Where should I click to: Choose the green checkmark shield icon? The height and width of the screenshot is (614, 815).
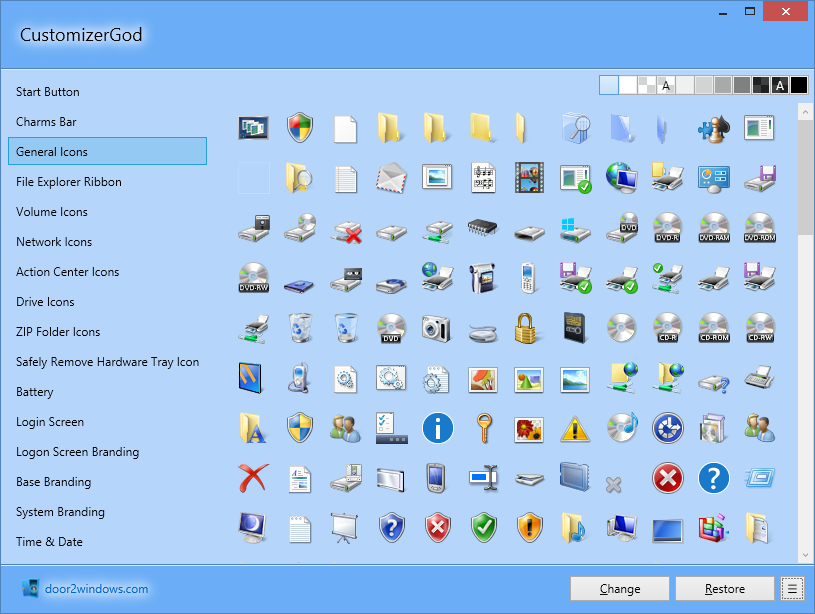tap(484, 528)
